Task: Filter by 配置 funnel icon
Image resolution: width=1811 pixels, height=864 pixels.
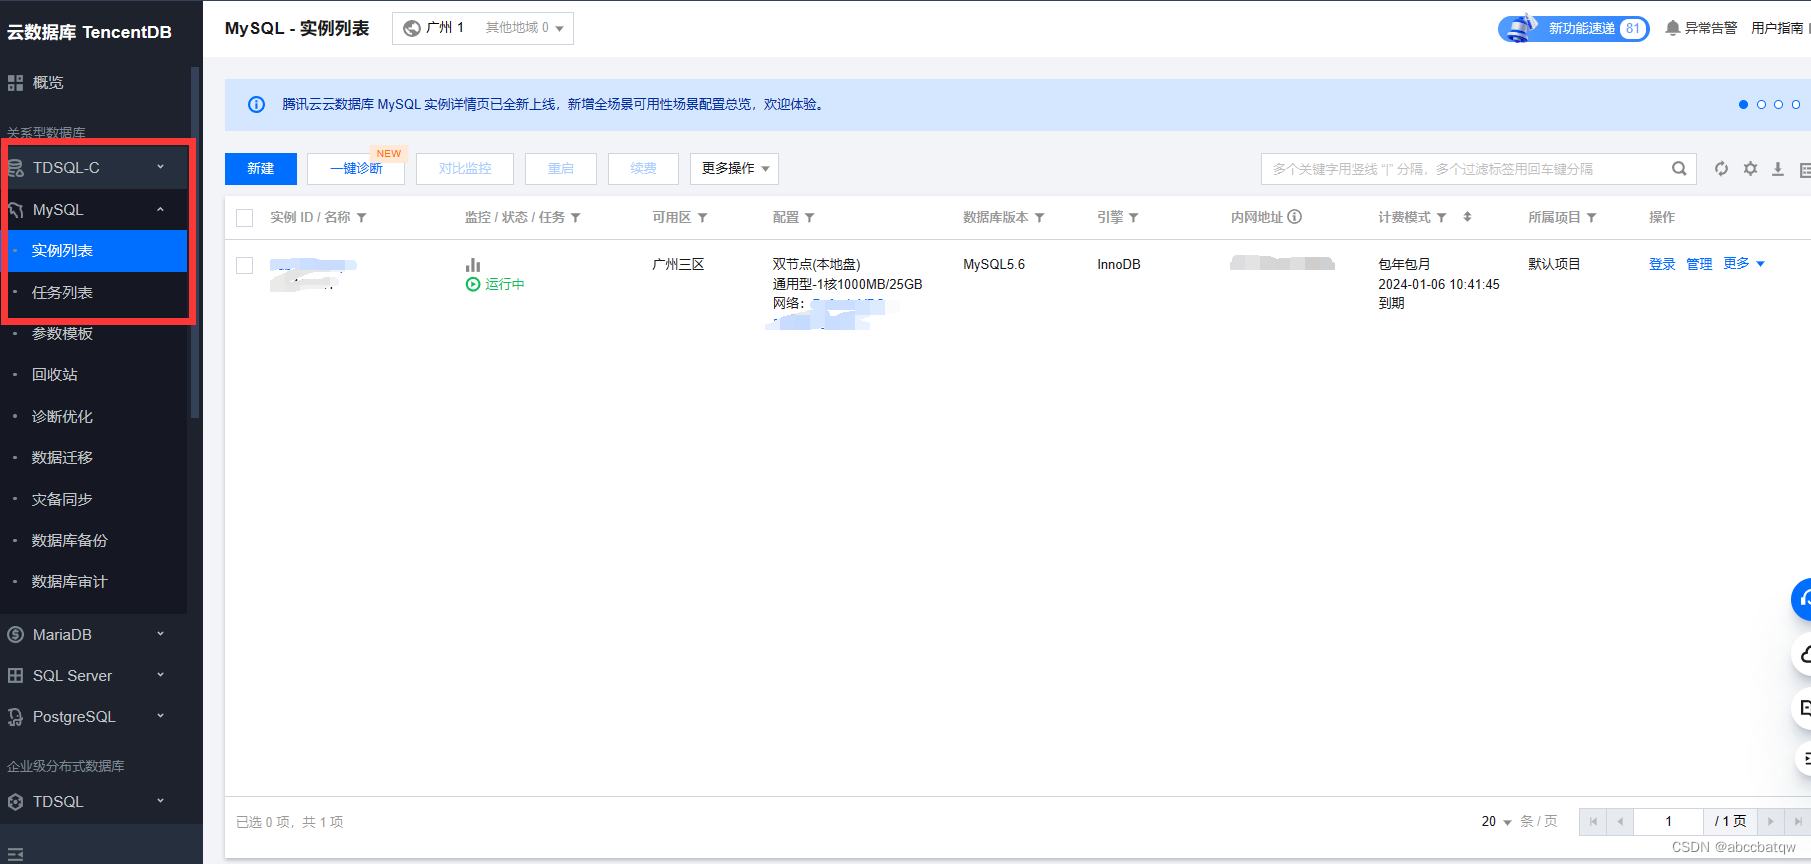Action: tap(809, 218)
